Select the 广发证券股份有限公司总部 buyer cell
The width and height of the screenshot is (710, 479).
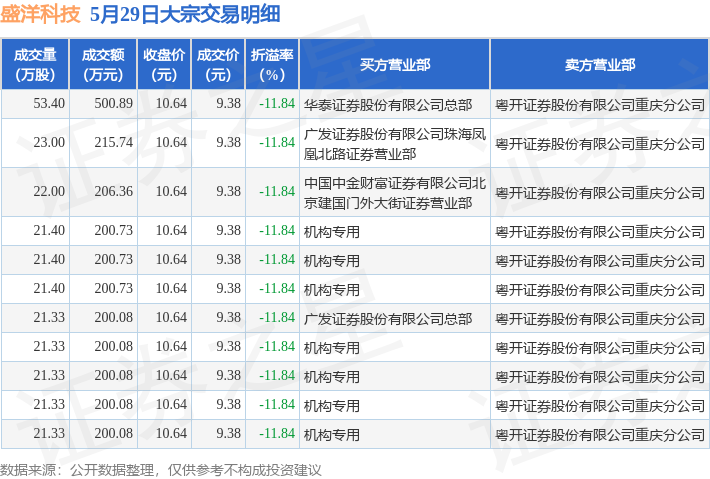coord(395,318)
